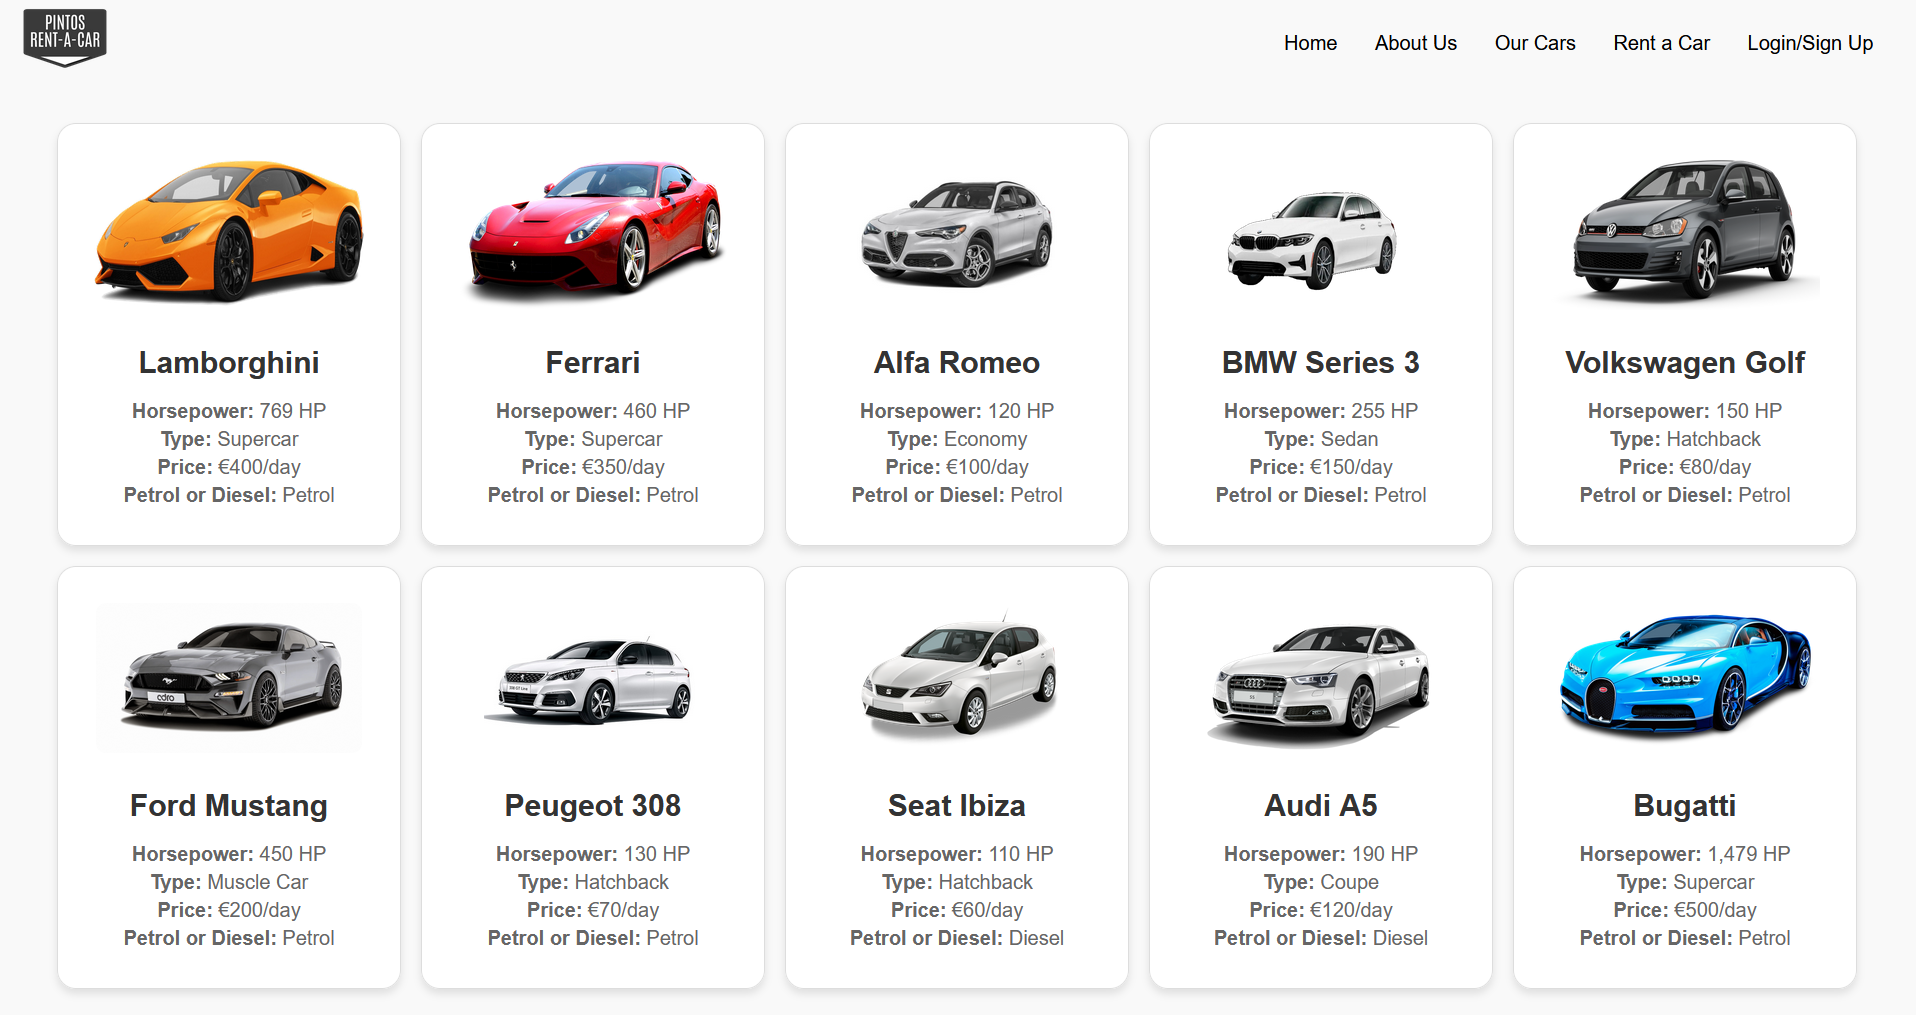
Task: Click the Bugatti card title
Action: [x=1685, y=806]
